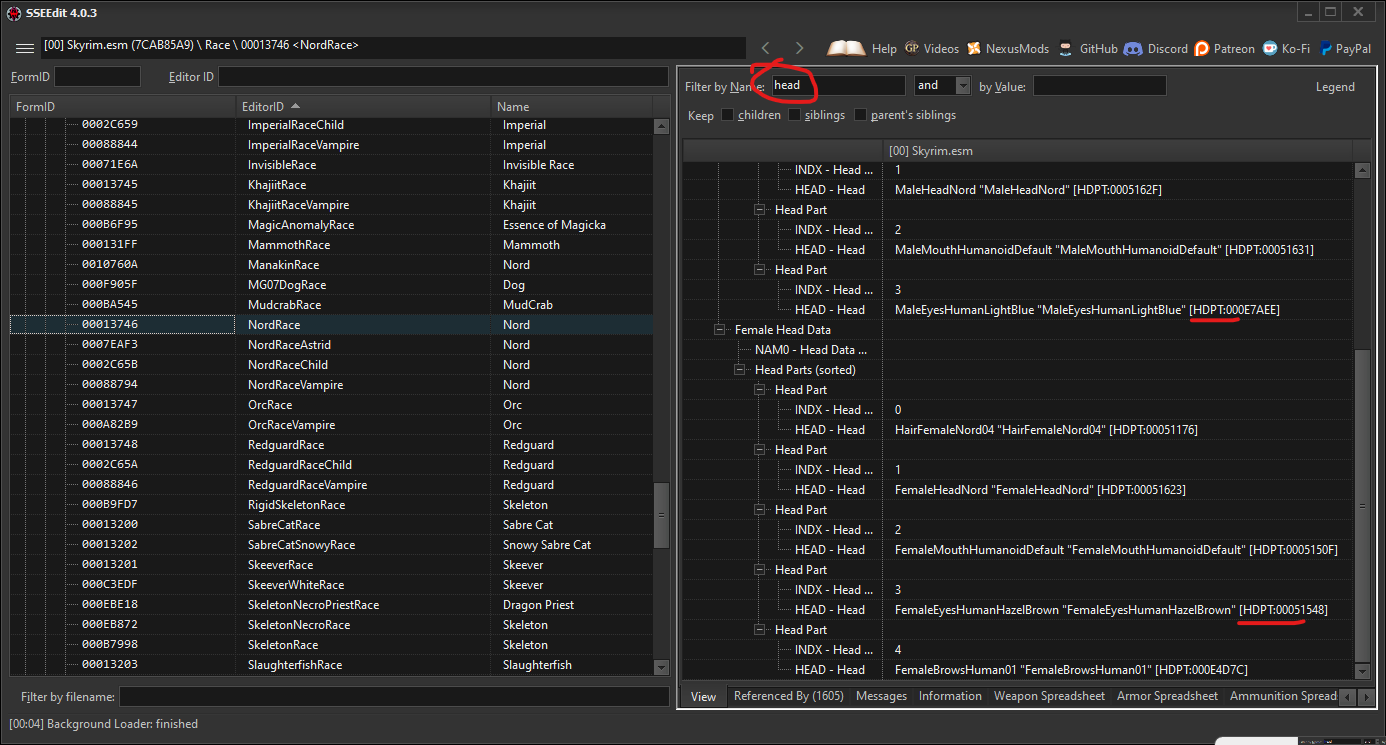Viewport: 1386px width, 745px height.
Task: Select the NordRaceAstrid record row
Action: click(x=331, y=345)
